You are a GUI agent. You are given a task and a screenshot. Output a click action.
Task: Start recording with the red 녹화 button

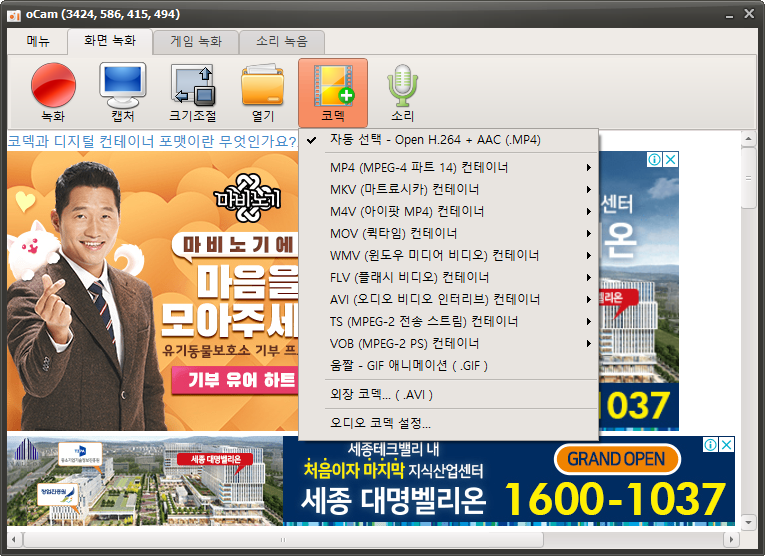tap(53, 91)
